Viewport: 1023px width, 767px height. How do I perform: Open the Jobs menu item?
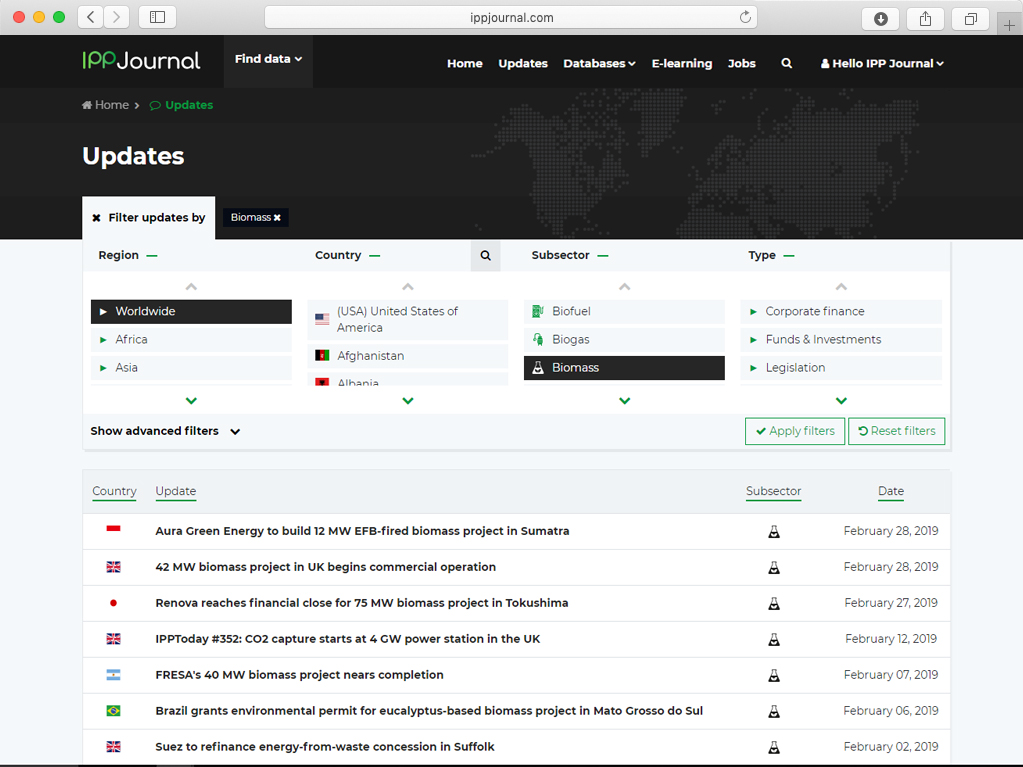[x=741, y=63]
